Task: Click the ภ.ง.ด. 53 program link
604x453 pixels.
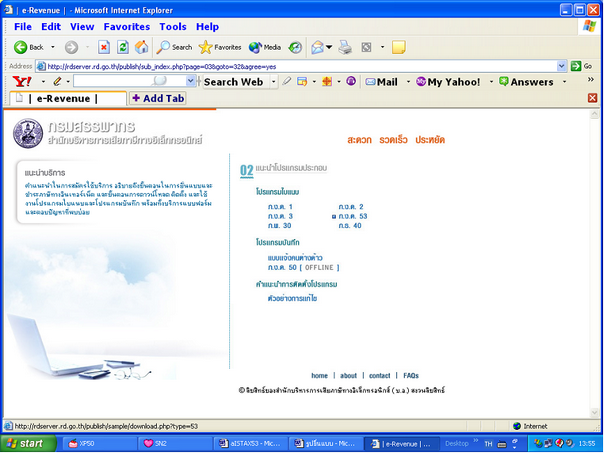Action: (352, 216)
